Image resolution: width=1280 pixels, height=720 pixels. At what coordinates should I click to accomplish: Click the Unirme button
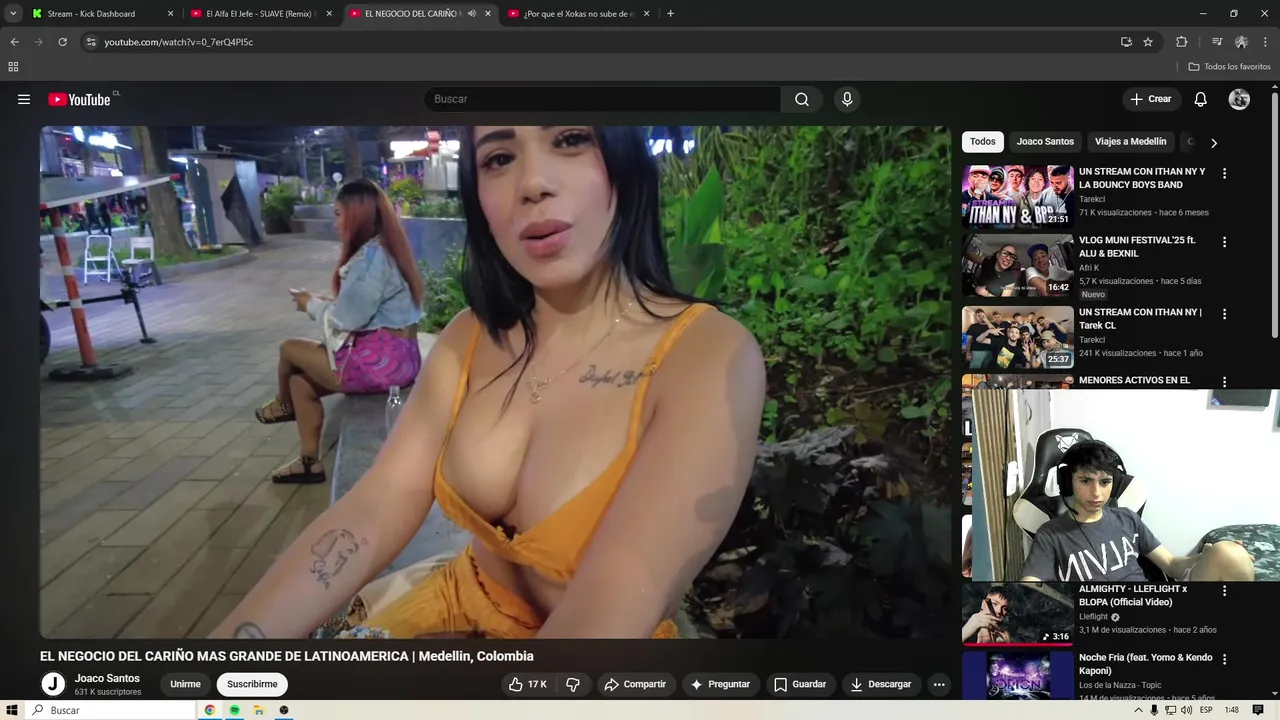pos(185,684)
